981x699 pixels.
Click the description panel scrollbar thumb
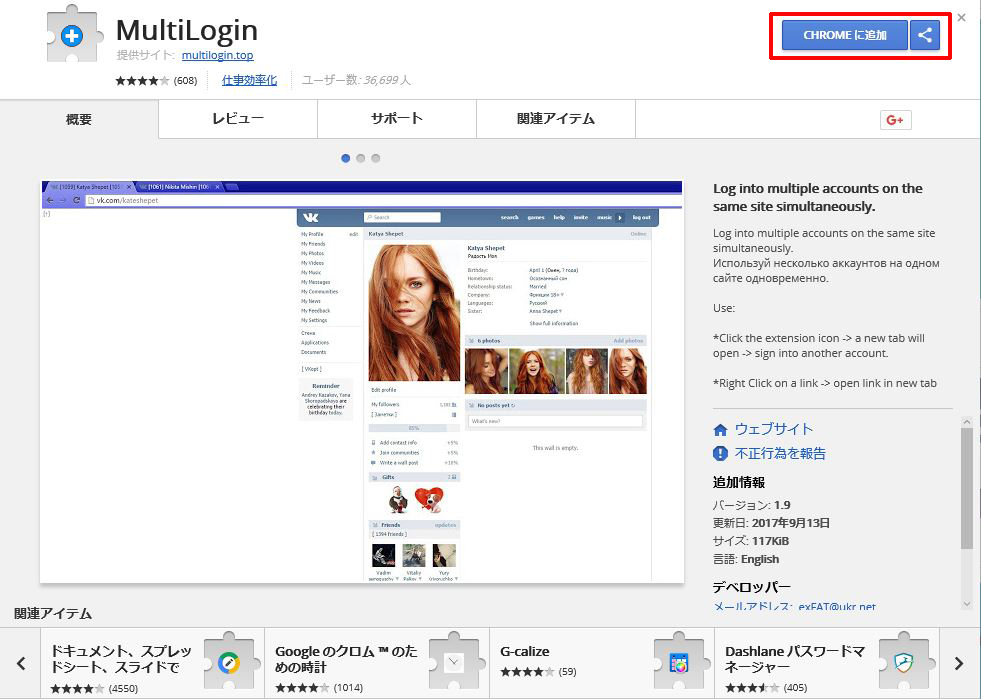tap(967, 489)
